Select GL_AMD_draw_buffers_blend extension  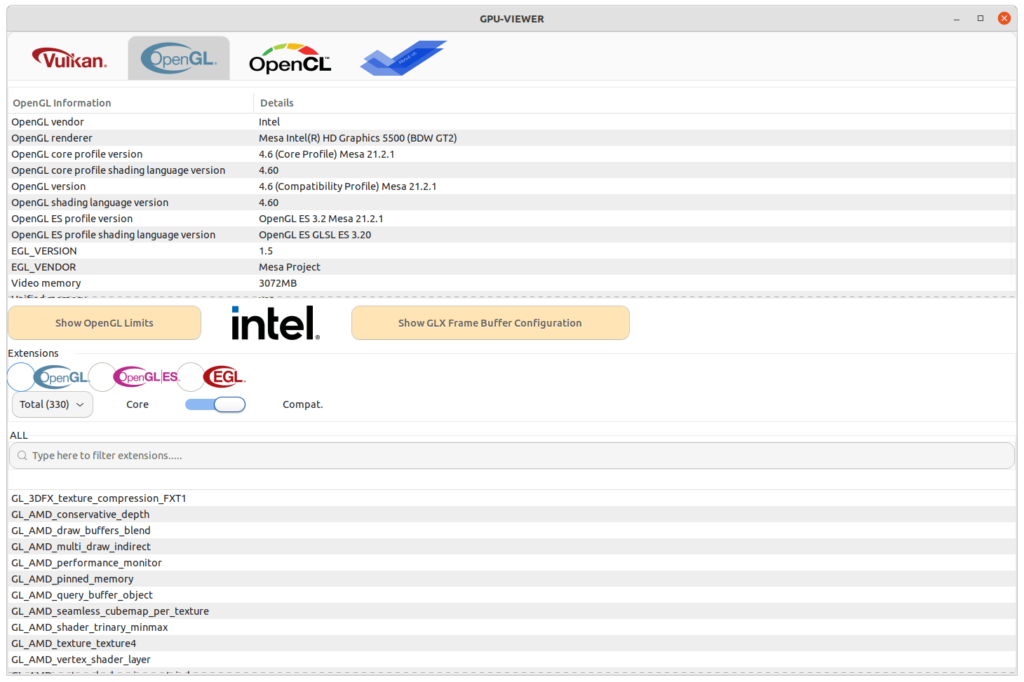click(x=512, y=530)
